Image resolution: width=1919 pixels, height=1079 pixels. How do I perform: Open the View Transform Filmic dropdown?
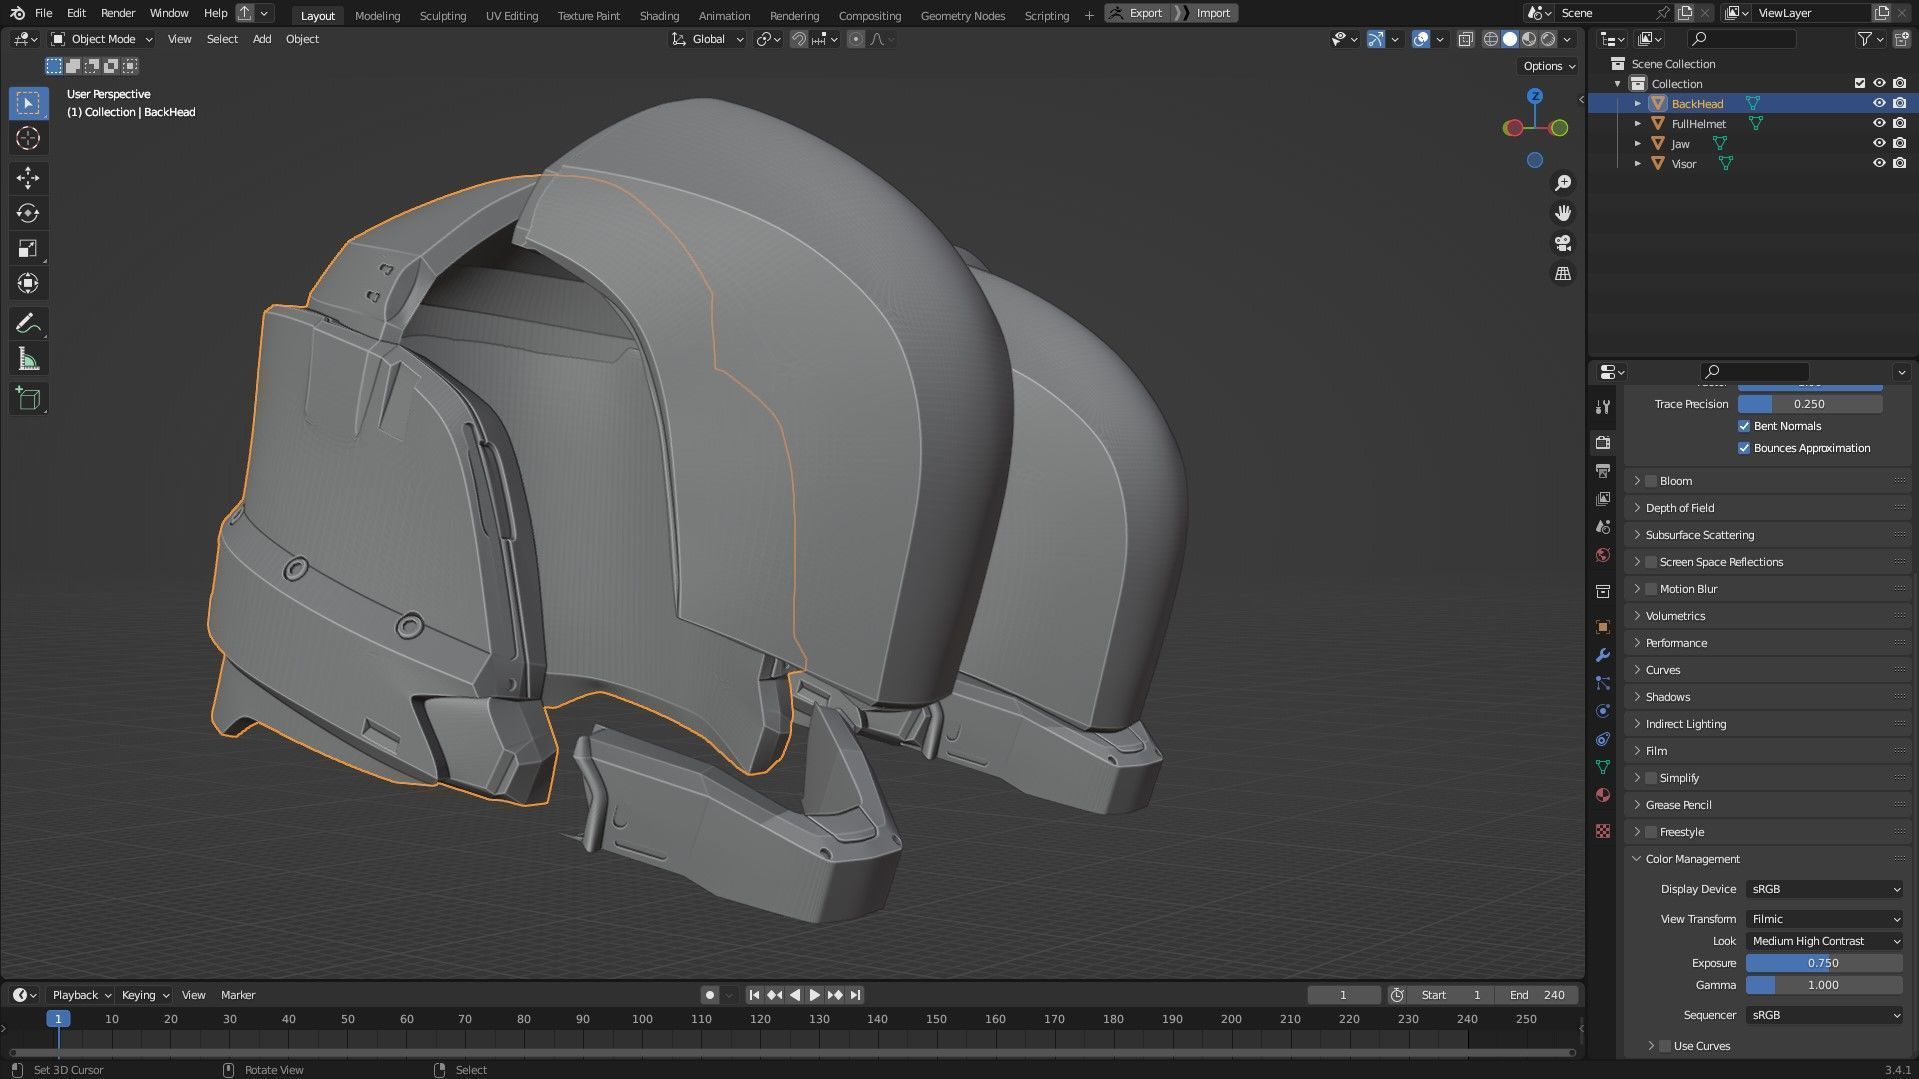pyautogui.click(x=1824, y=919)
